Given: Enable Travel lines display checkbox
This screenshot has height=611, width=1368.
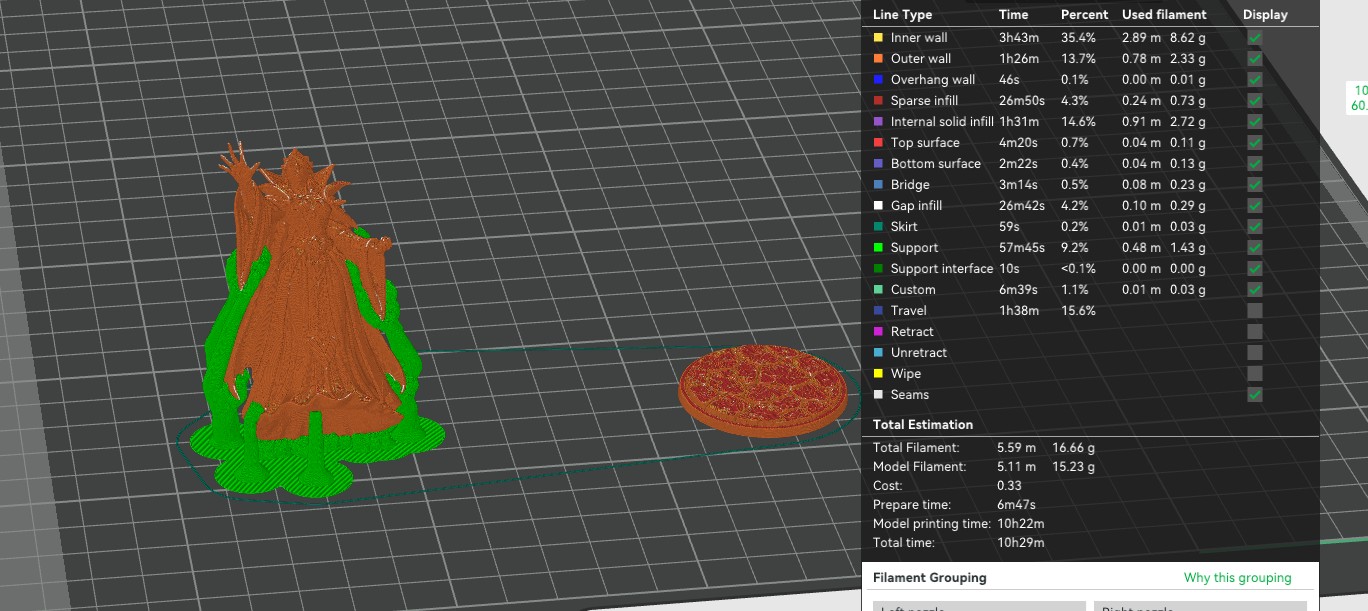Looking at the screenshot, I should [1254, 310].
